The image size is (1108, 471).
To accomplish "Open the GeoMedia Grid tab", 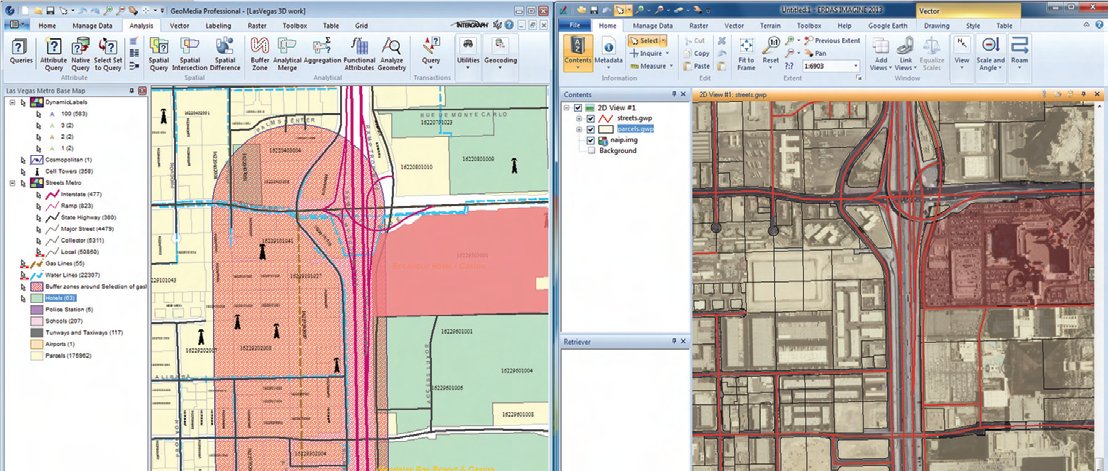I will coord(361,25).
